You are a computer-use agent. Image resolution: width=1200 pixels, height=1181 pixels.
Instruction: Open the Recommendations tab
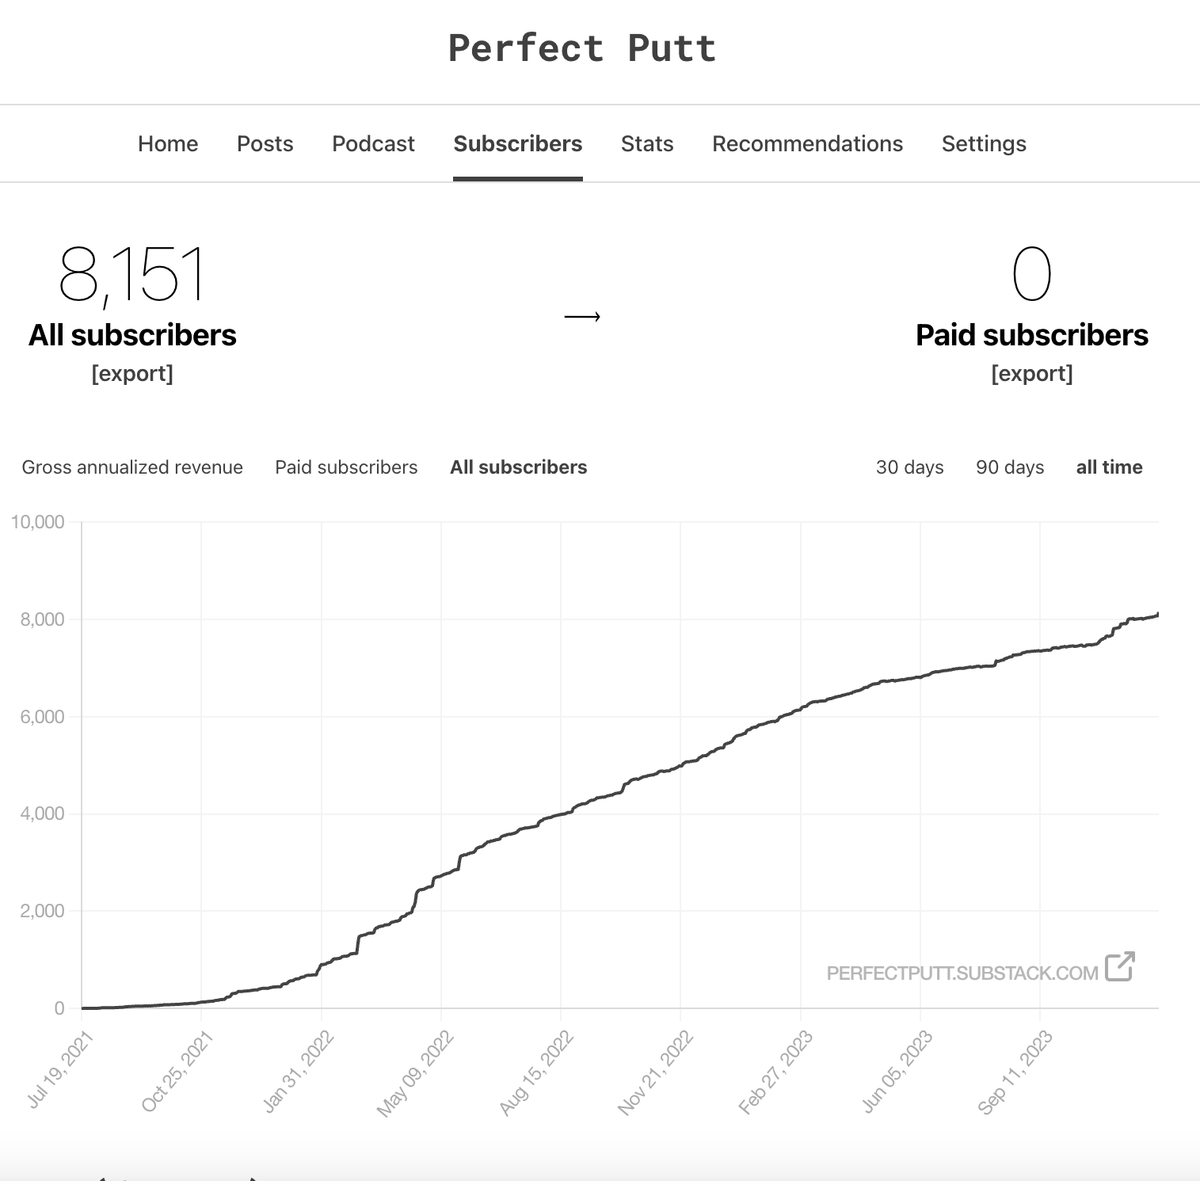(x=807, y=143)
